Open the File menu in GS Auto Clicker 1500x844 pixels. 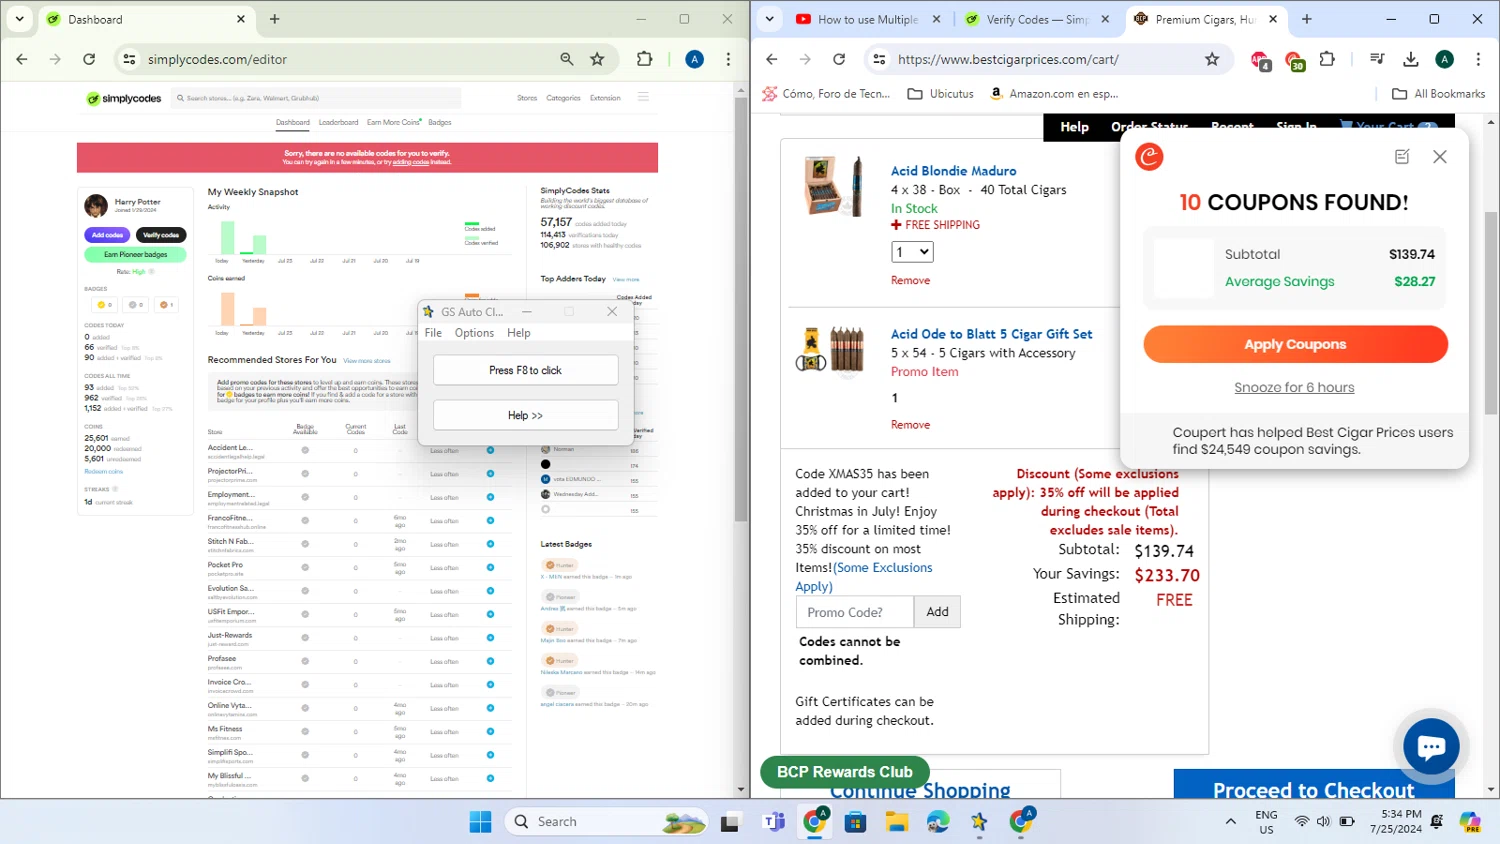pyautogui.click(x=433, y=333)
